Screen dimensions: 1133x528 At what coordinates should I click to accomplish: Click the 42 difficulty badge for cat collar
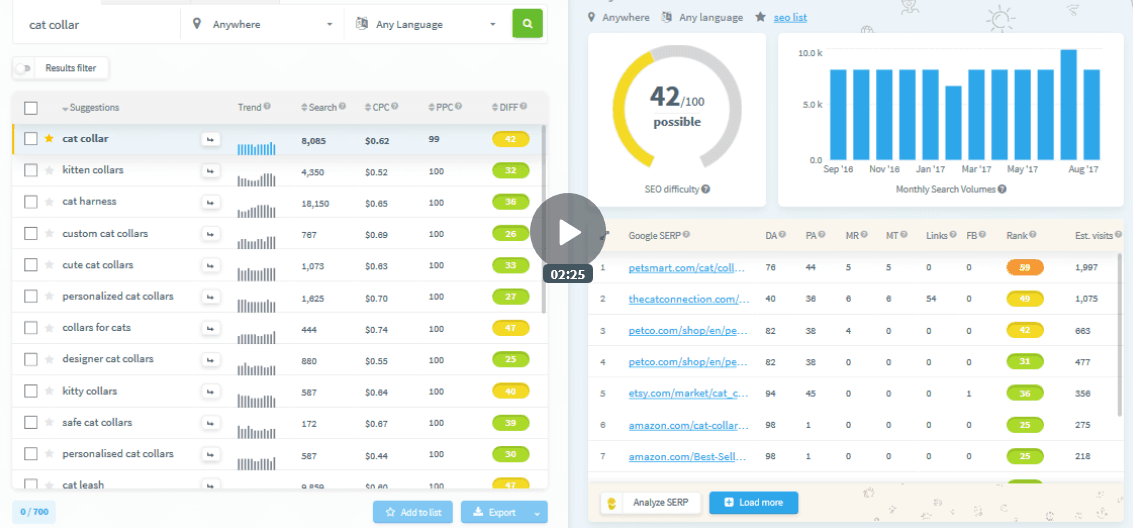510,139
